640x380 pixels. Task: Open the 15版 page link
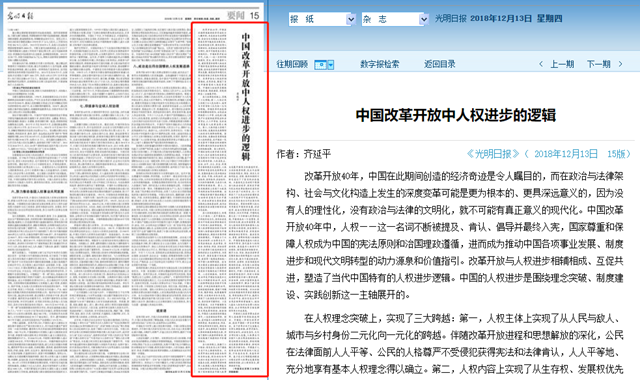click(616, 154)
